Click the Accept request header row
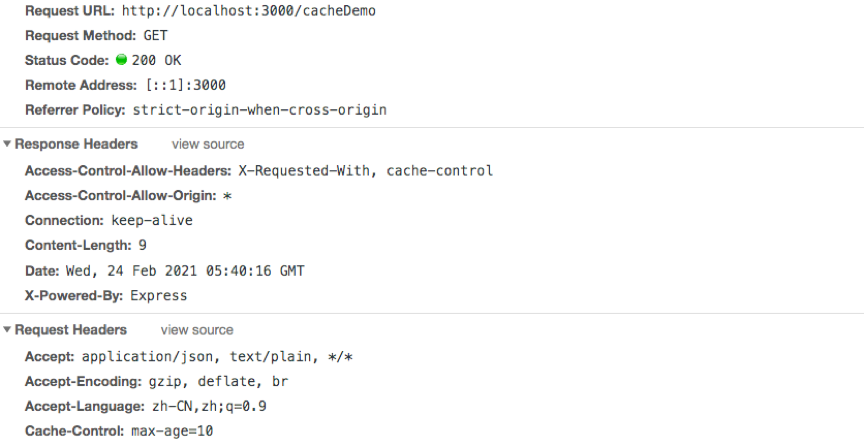The image size is (864, 445). click(x=189, y=356)
